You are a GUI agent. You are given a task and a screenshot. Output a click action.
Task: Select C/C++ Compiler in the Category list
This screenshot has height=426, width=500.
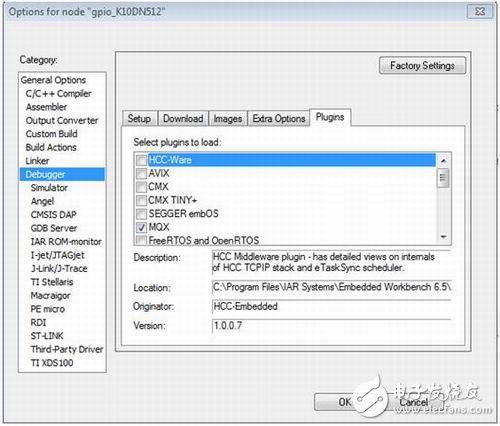(58, 94)
